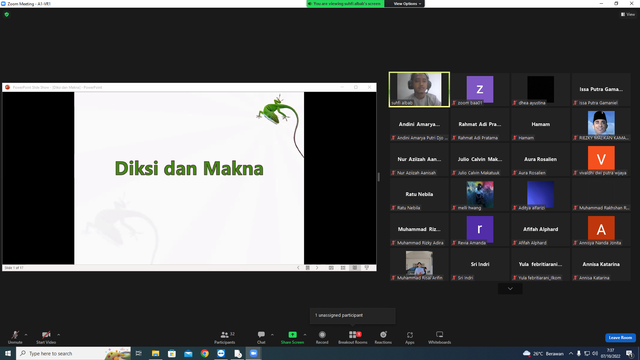Open the View Options dropdown
Screen dimensions: 640x360
(x=407, y=4)
